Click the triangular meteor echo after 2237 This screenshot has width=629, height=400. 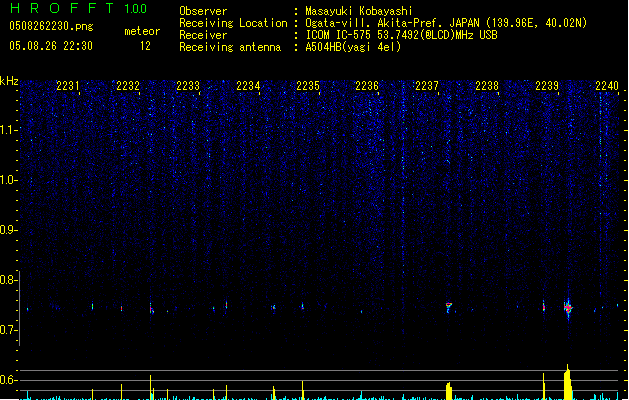pos(448,307)
